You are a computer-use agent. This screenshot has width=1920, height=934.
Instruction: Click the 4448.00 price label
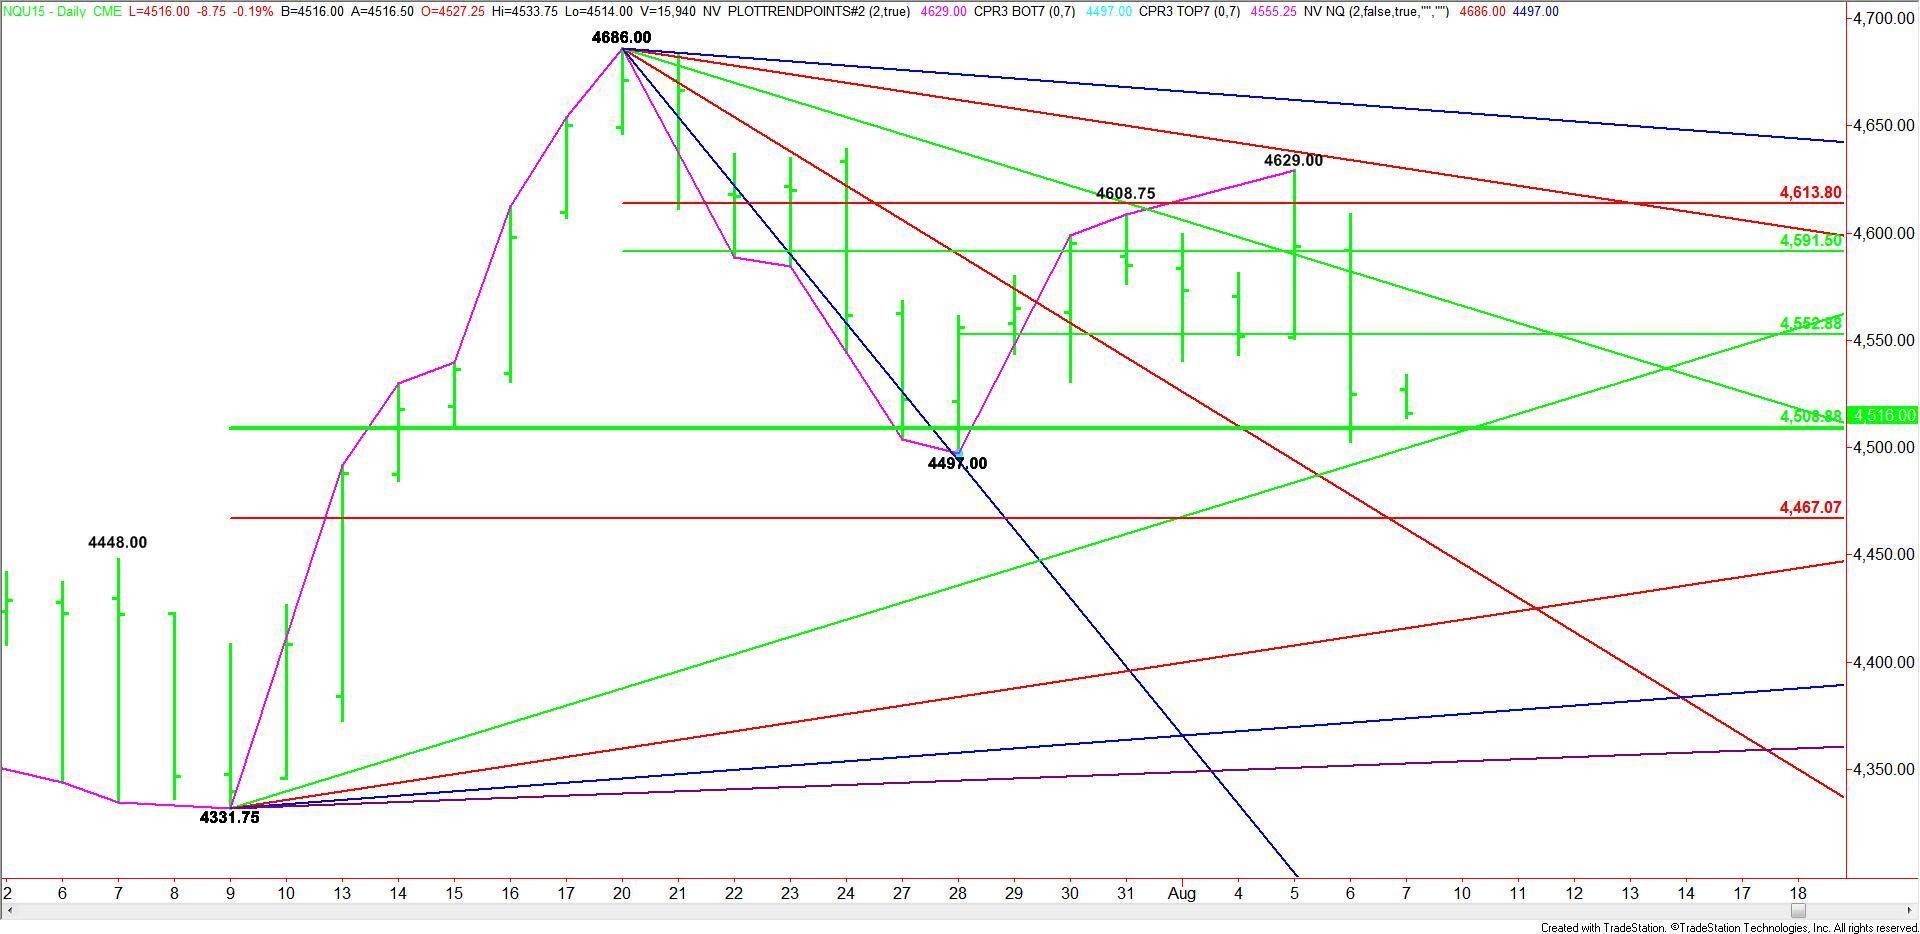(x=117, y=543)
